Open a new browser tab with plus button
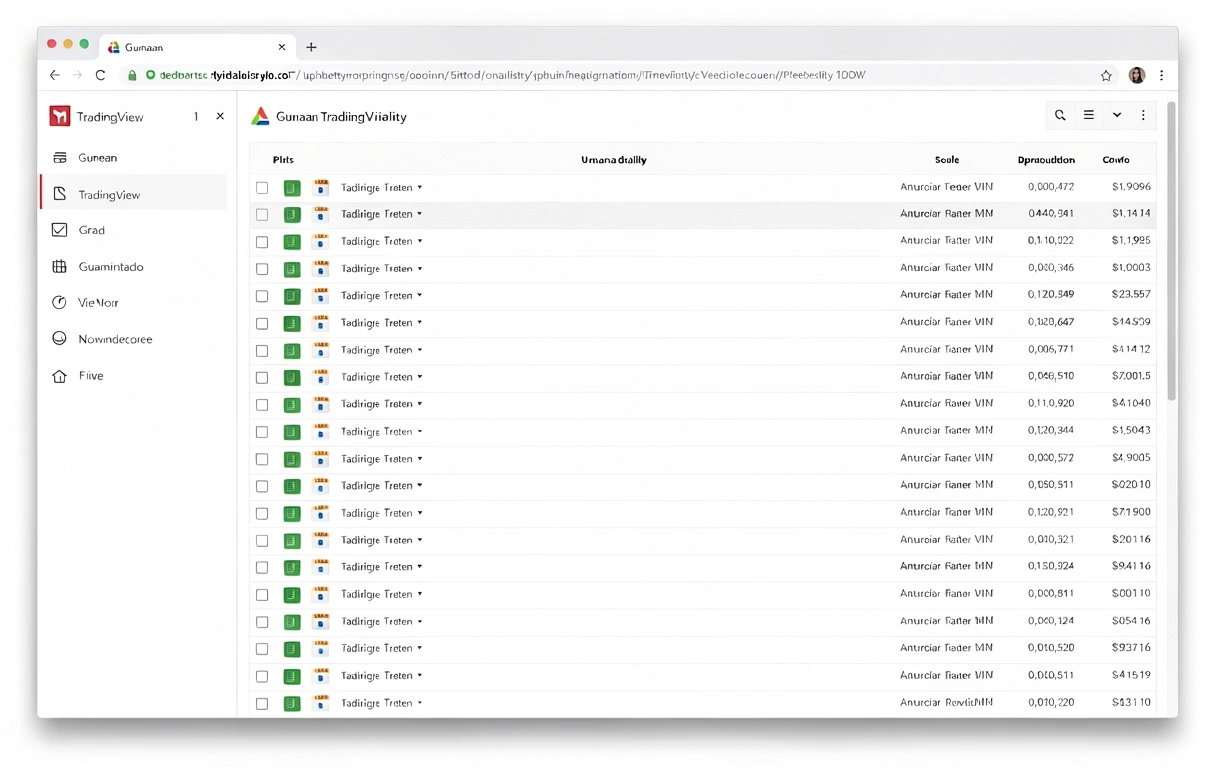Screen dimensions: 1216x768 [x=311, y=47]
